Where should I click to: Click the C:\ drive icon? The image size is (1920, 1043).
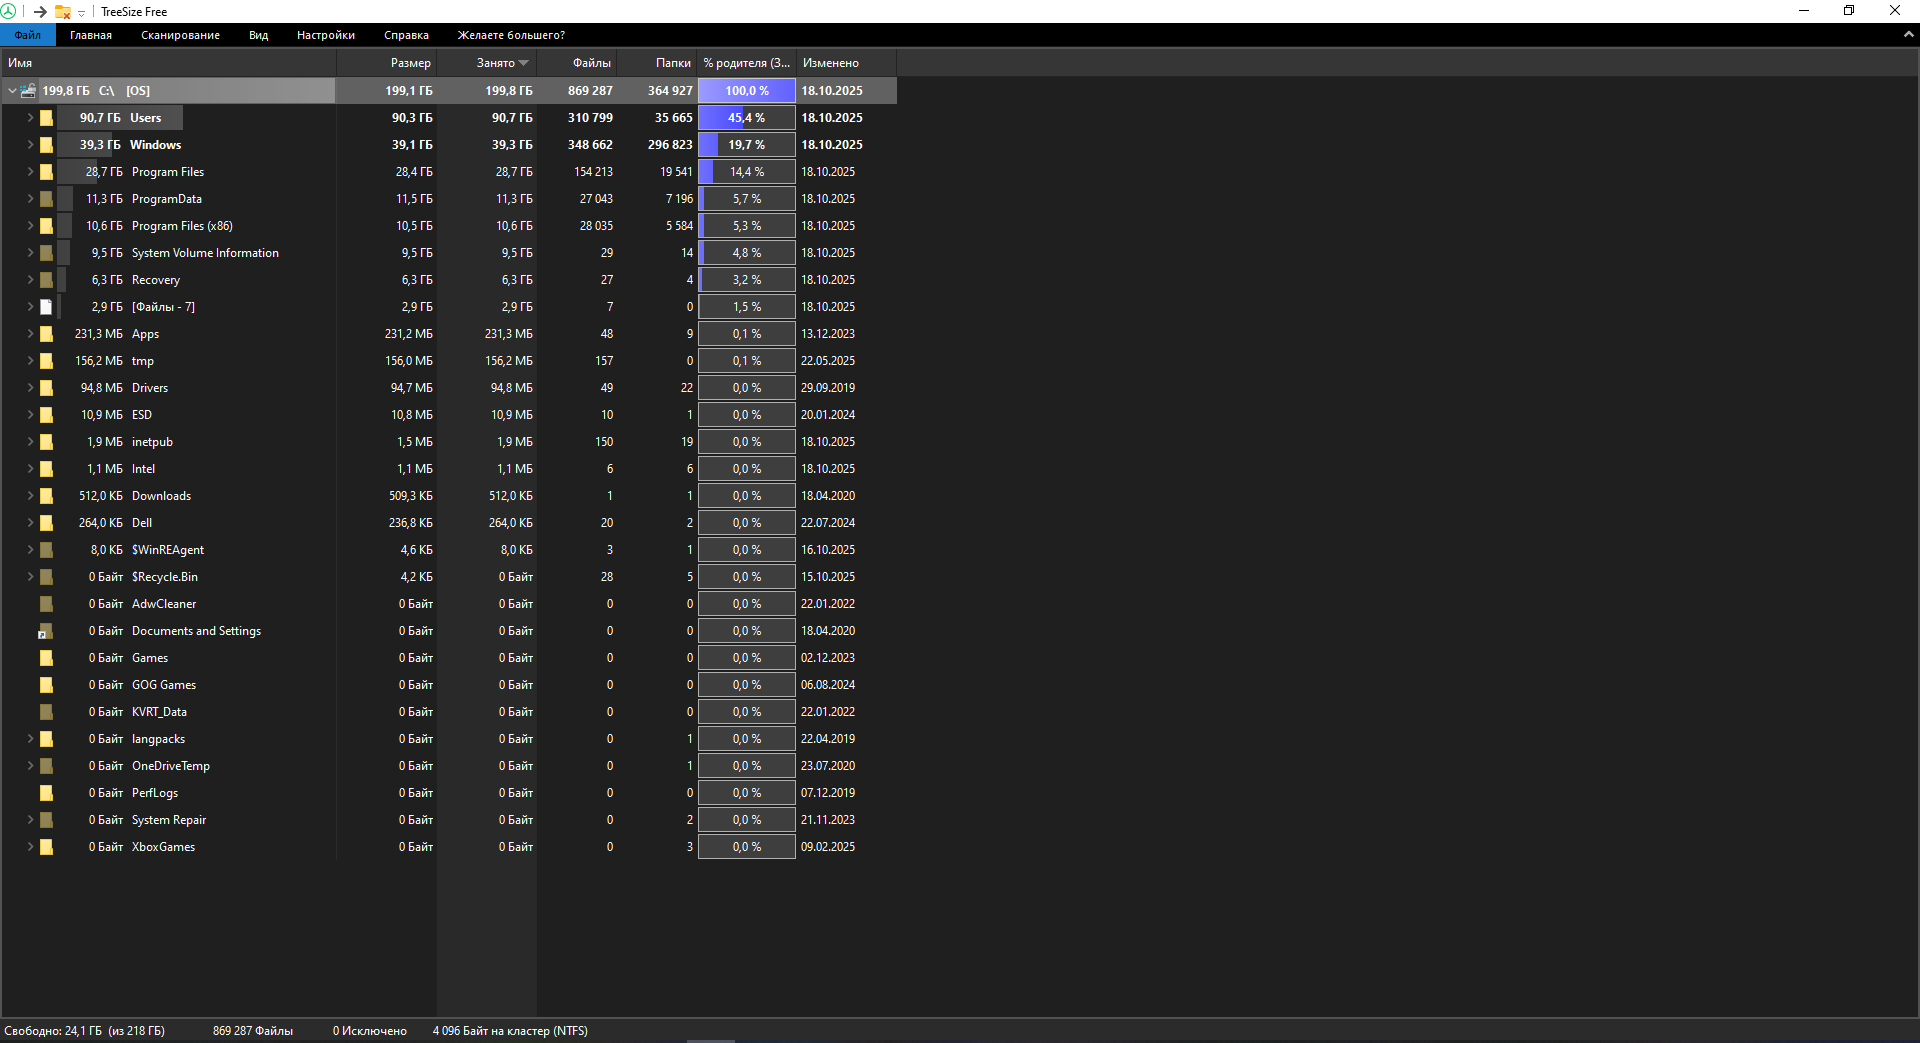pos(28,91)
